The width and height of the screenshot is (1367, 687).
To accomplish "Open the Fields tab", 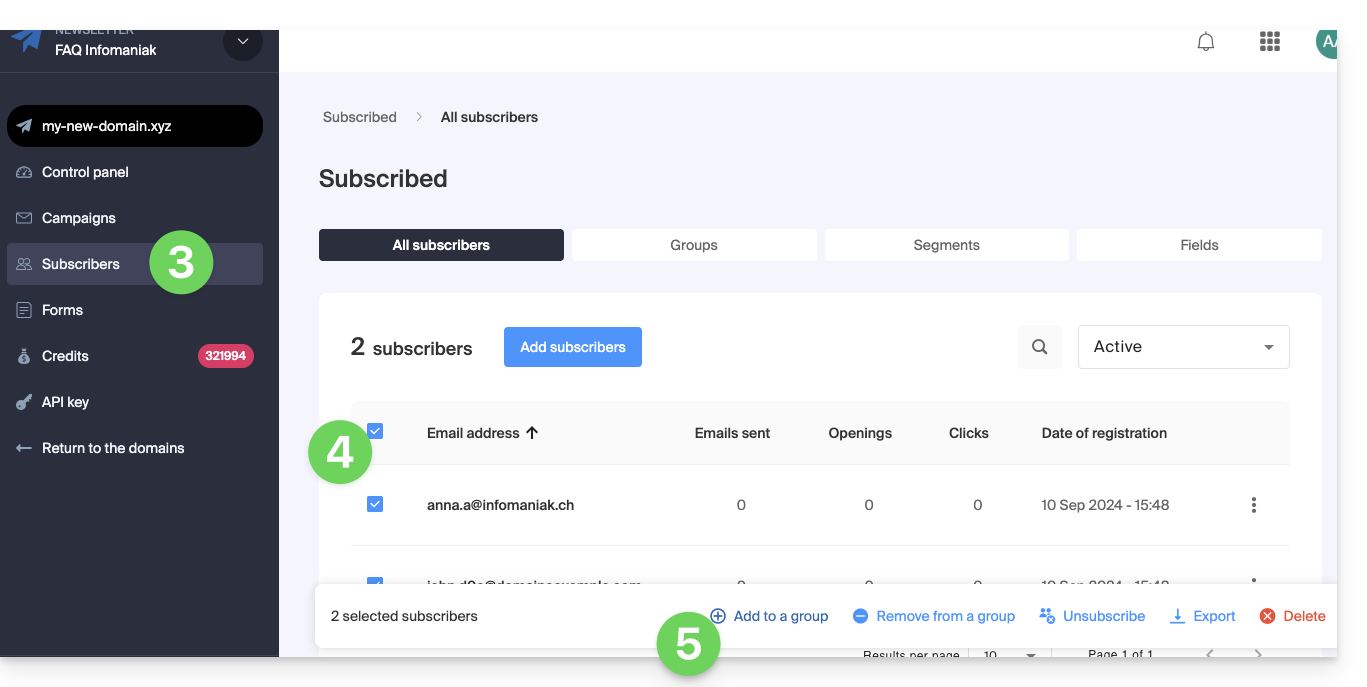I will [1198, 245].
